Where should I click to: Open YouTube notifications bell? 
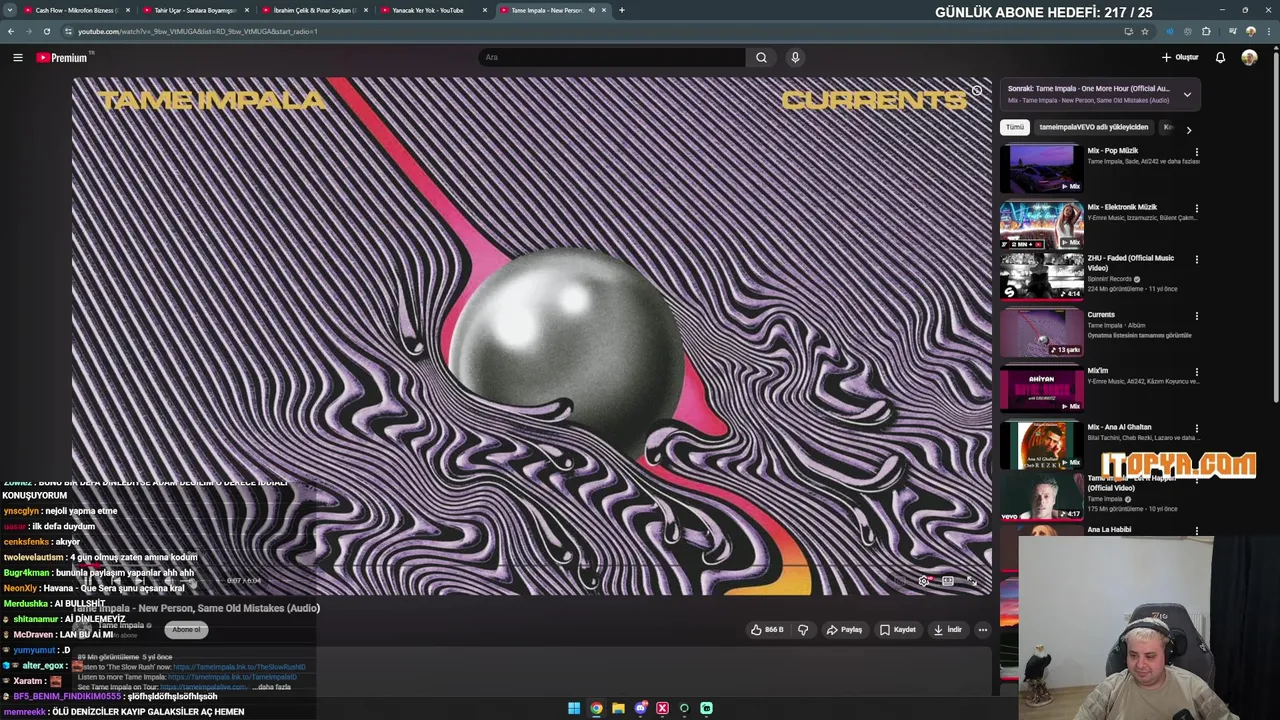(x=1220, y=57)
